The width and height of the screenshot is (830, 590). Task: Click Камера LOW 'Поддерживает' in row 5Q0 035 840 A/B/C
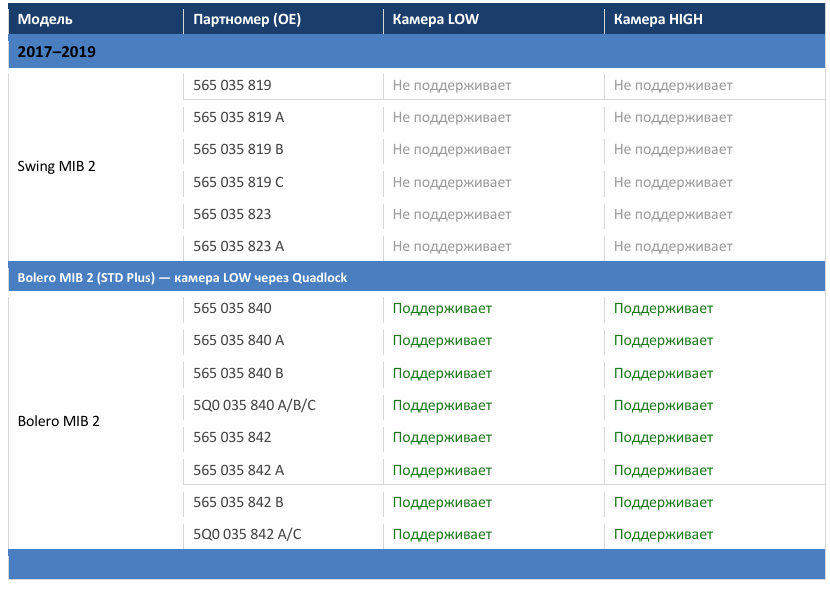(x=442, y=405)
